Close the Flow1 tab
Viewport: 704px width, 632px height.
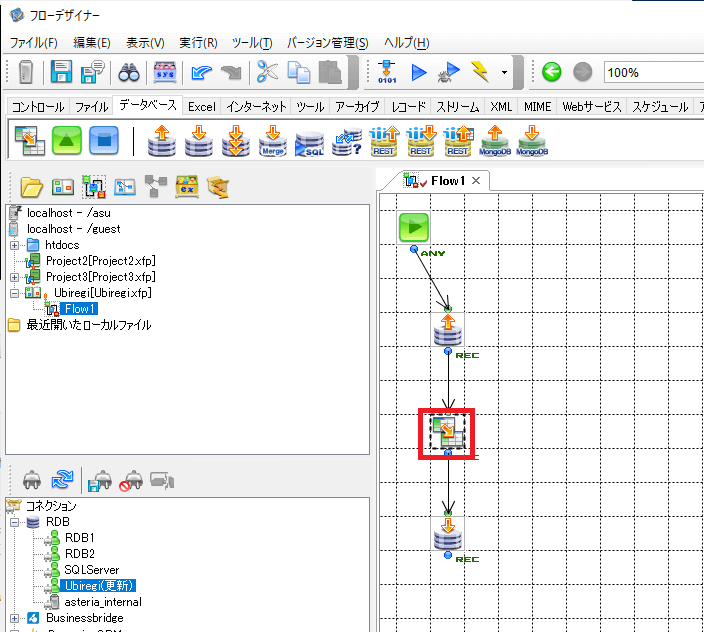coord(476,180)
